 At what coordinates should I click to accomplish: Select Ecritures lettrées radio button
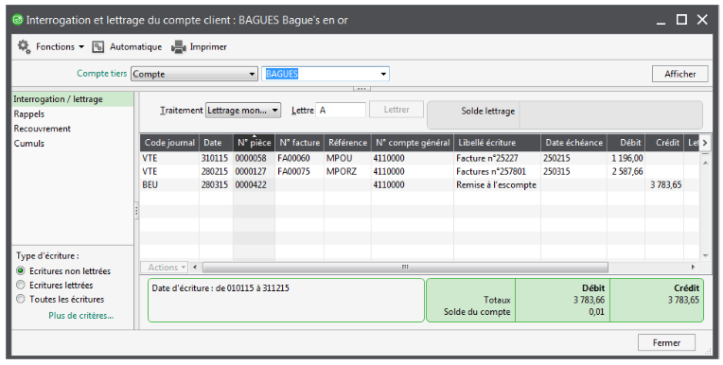pos(20,285)
